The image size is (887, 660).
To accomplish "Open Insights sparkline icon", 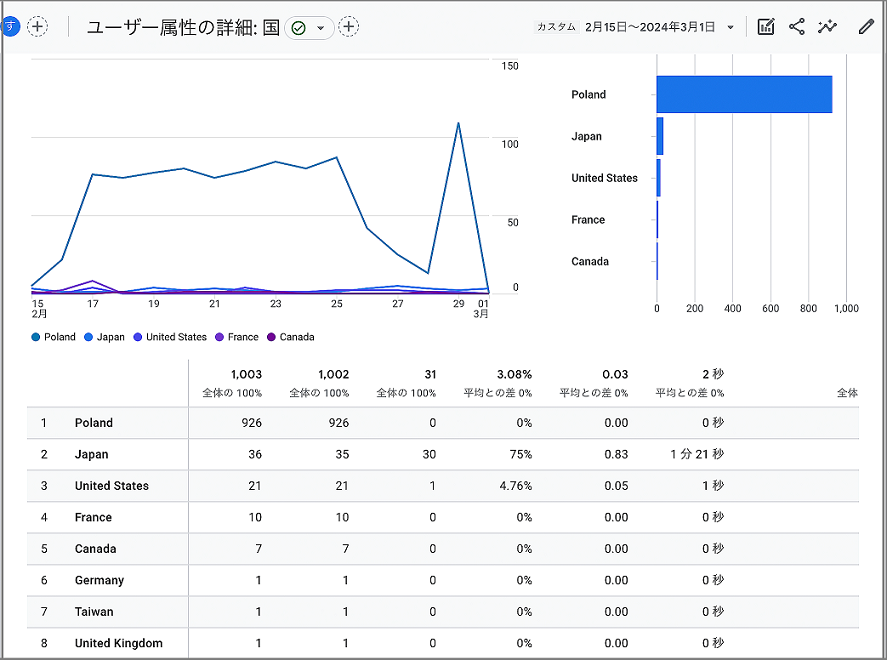I will 827,27.
